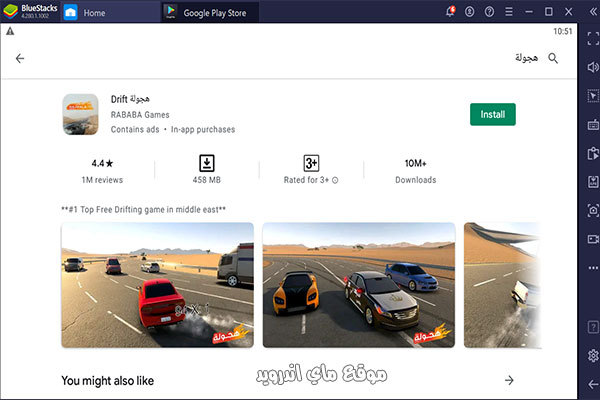The image size is (600, 400).
Task: Click the You might also like heading
Action: pos(108,380)
